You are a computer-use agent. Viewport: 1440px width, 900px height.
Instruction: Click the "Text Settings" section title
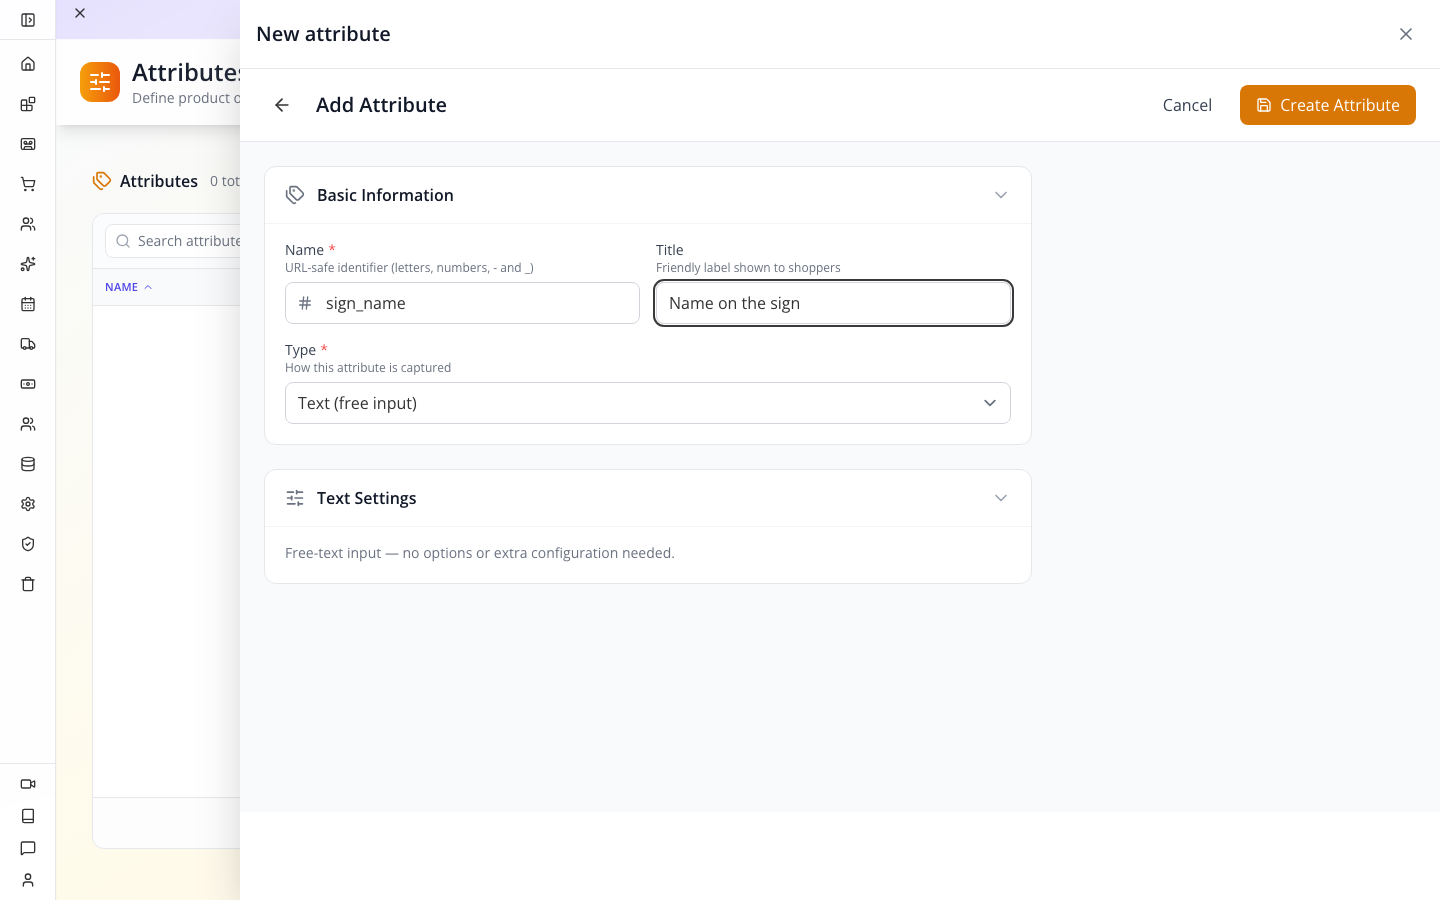367,498
